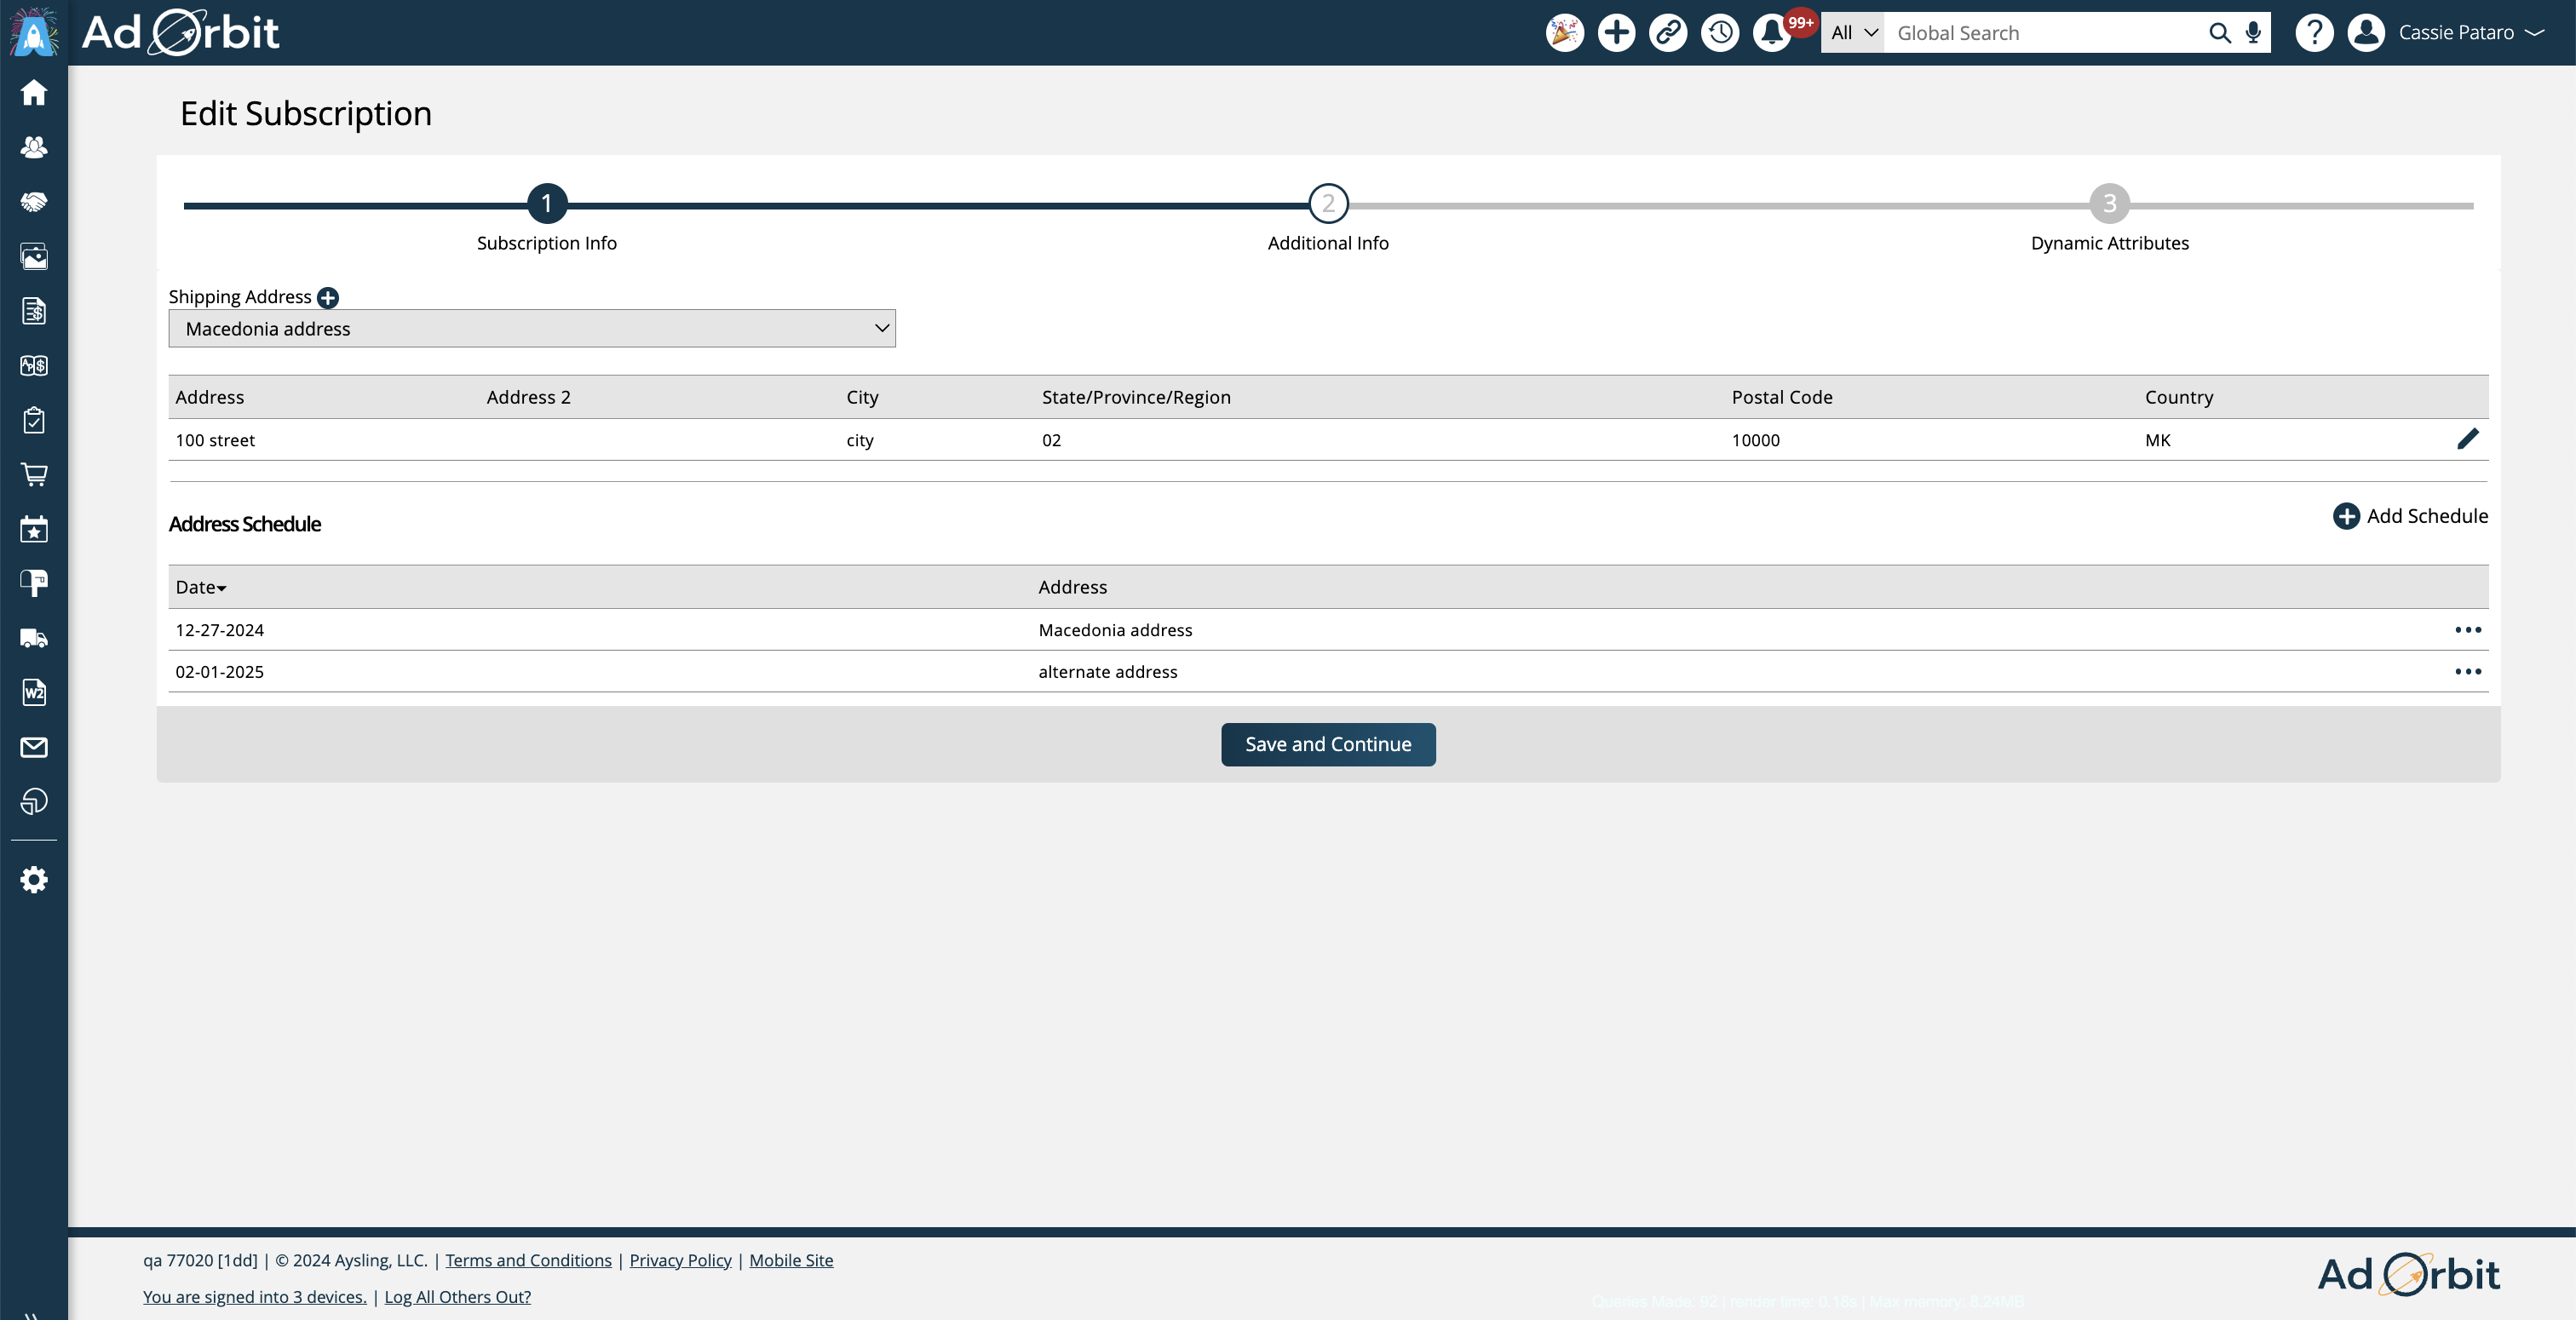This screenshot has height=1320, width=2576.
Task: Click the recent history clock icon
Action: tap(1720, 33)
